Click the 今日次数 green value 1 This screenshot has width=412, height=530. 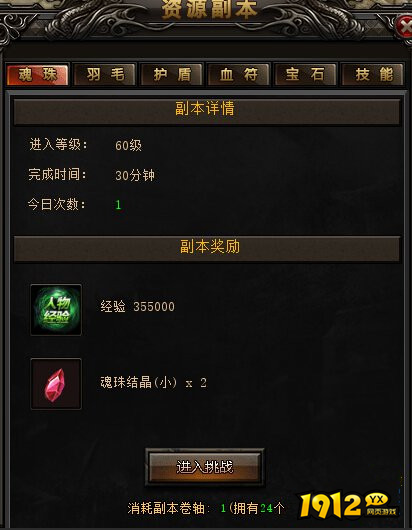(x=118, y=204)
